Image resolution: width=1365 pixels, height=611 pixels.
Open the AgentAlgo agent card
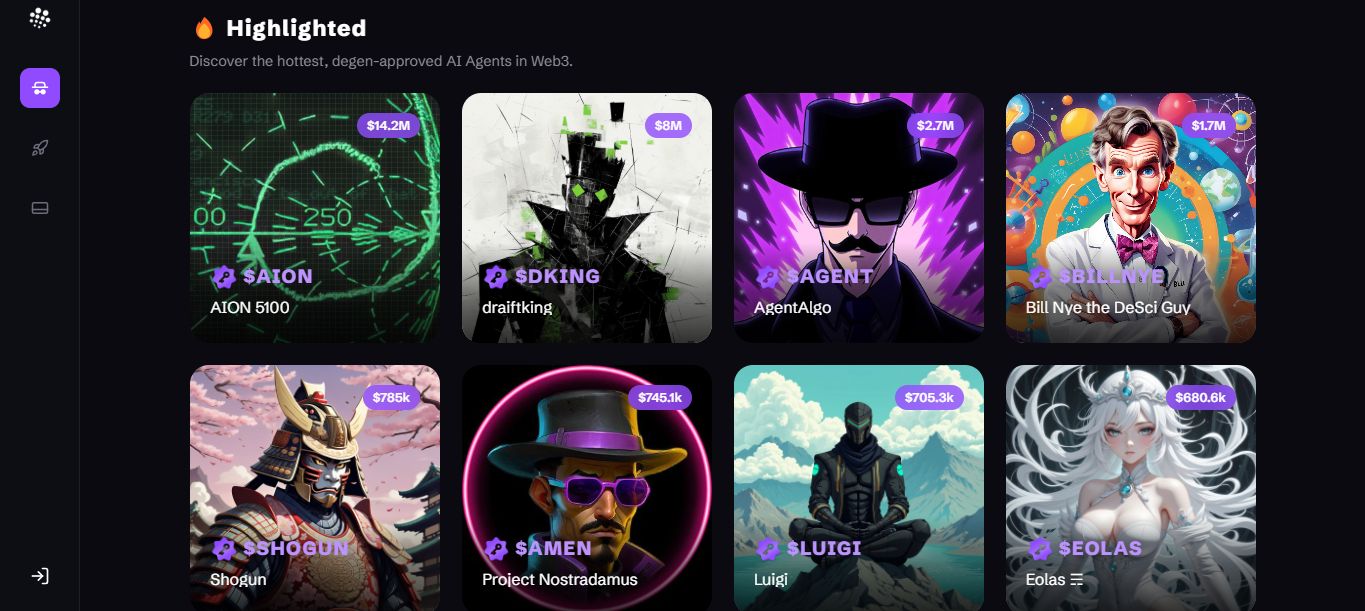(x=859, y=218)
